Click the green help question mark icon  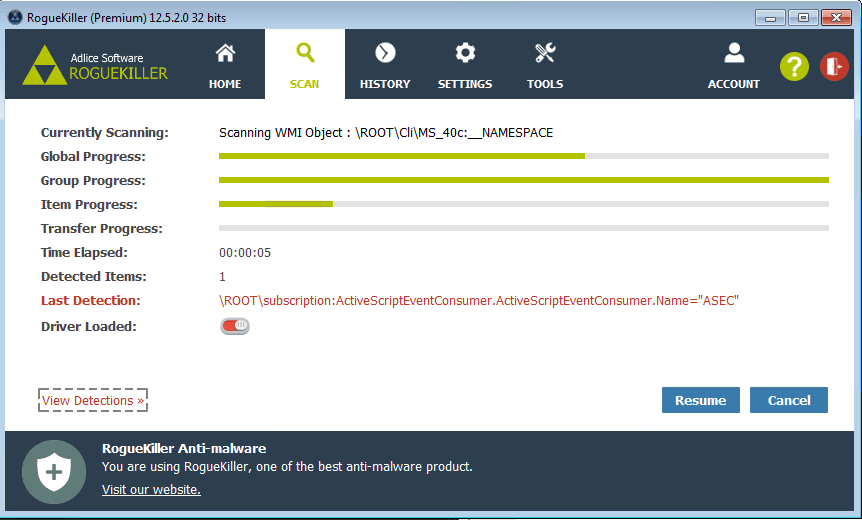point(794,66)
